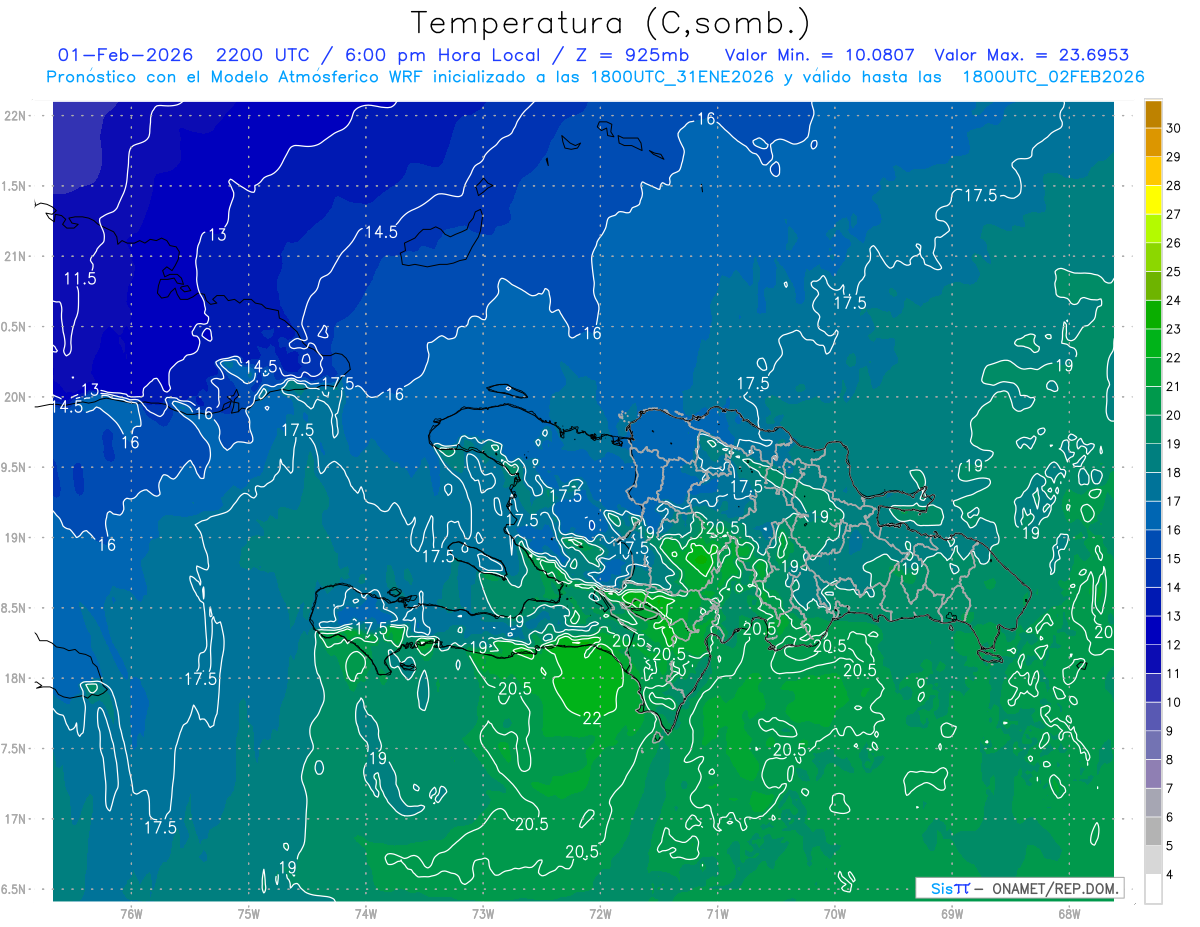Click the "68W" longitude axis label
The image size is (1200, 927).
(x=1068, y=914)
